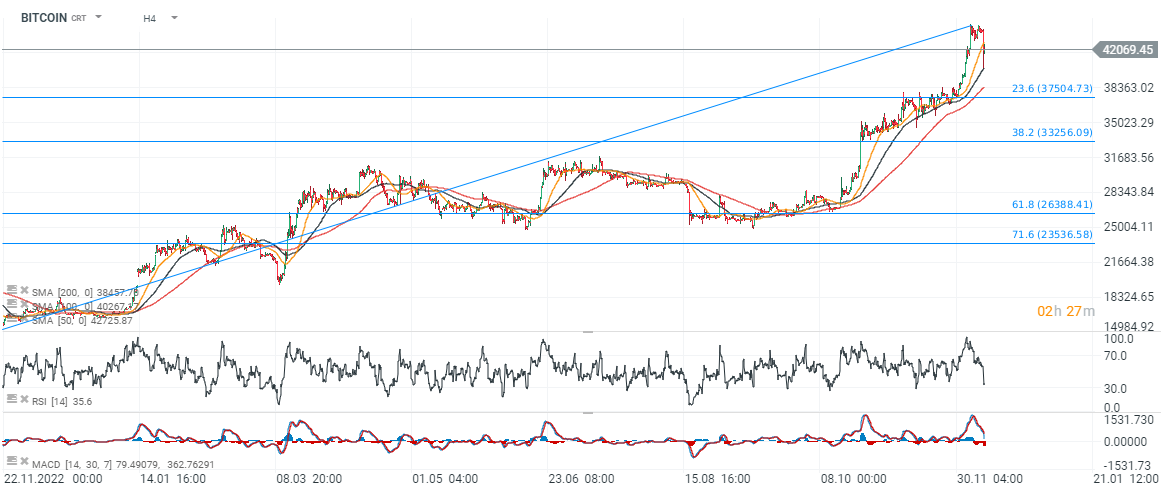Remove the RSI indicator
1163x496 pixels.
click(x=24, y=400)
